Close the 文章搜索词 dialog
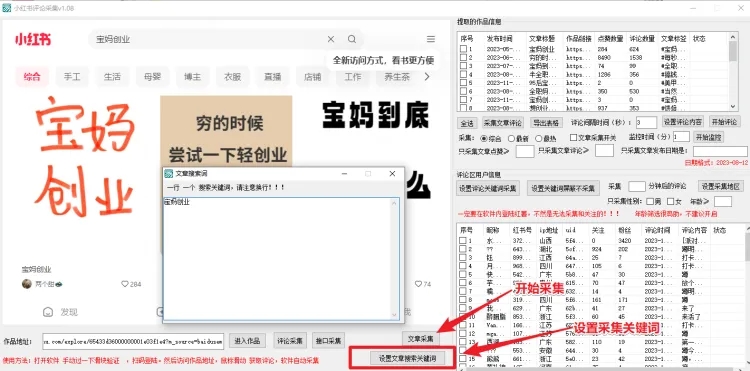The image size is (750, 371). pyautogui.click(x=392, y=174)
